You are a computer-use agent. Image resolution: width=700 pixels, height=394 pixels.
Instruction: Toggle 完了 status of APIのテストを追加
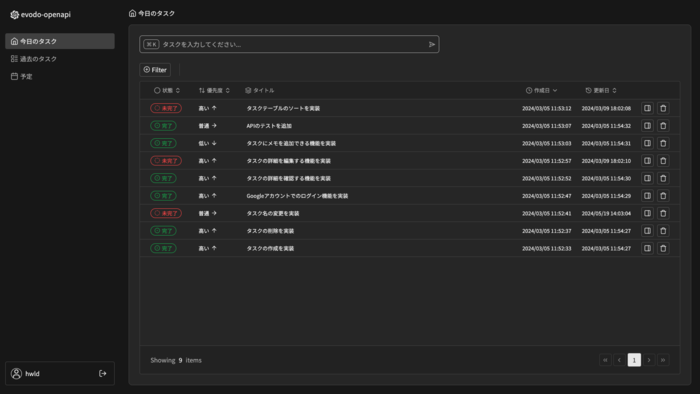point(163,126)
